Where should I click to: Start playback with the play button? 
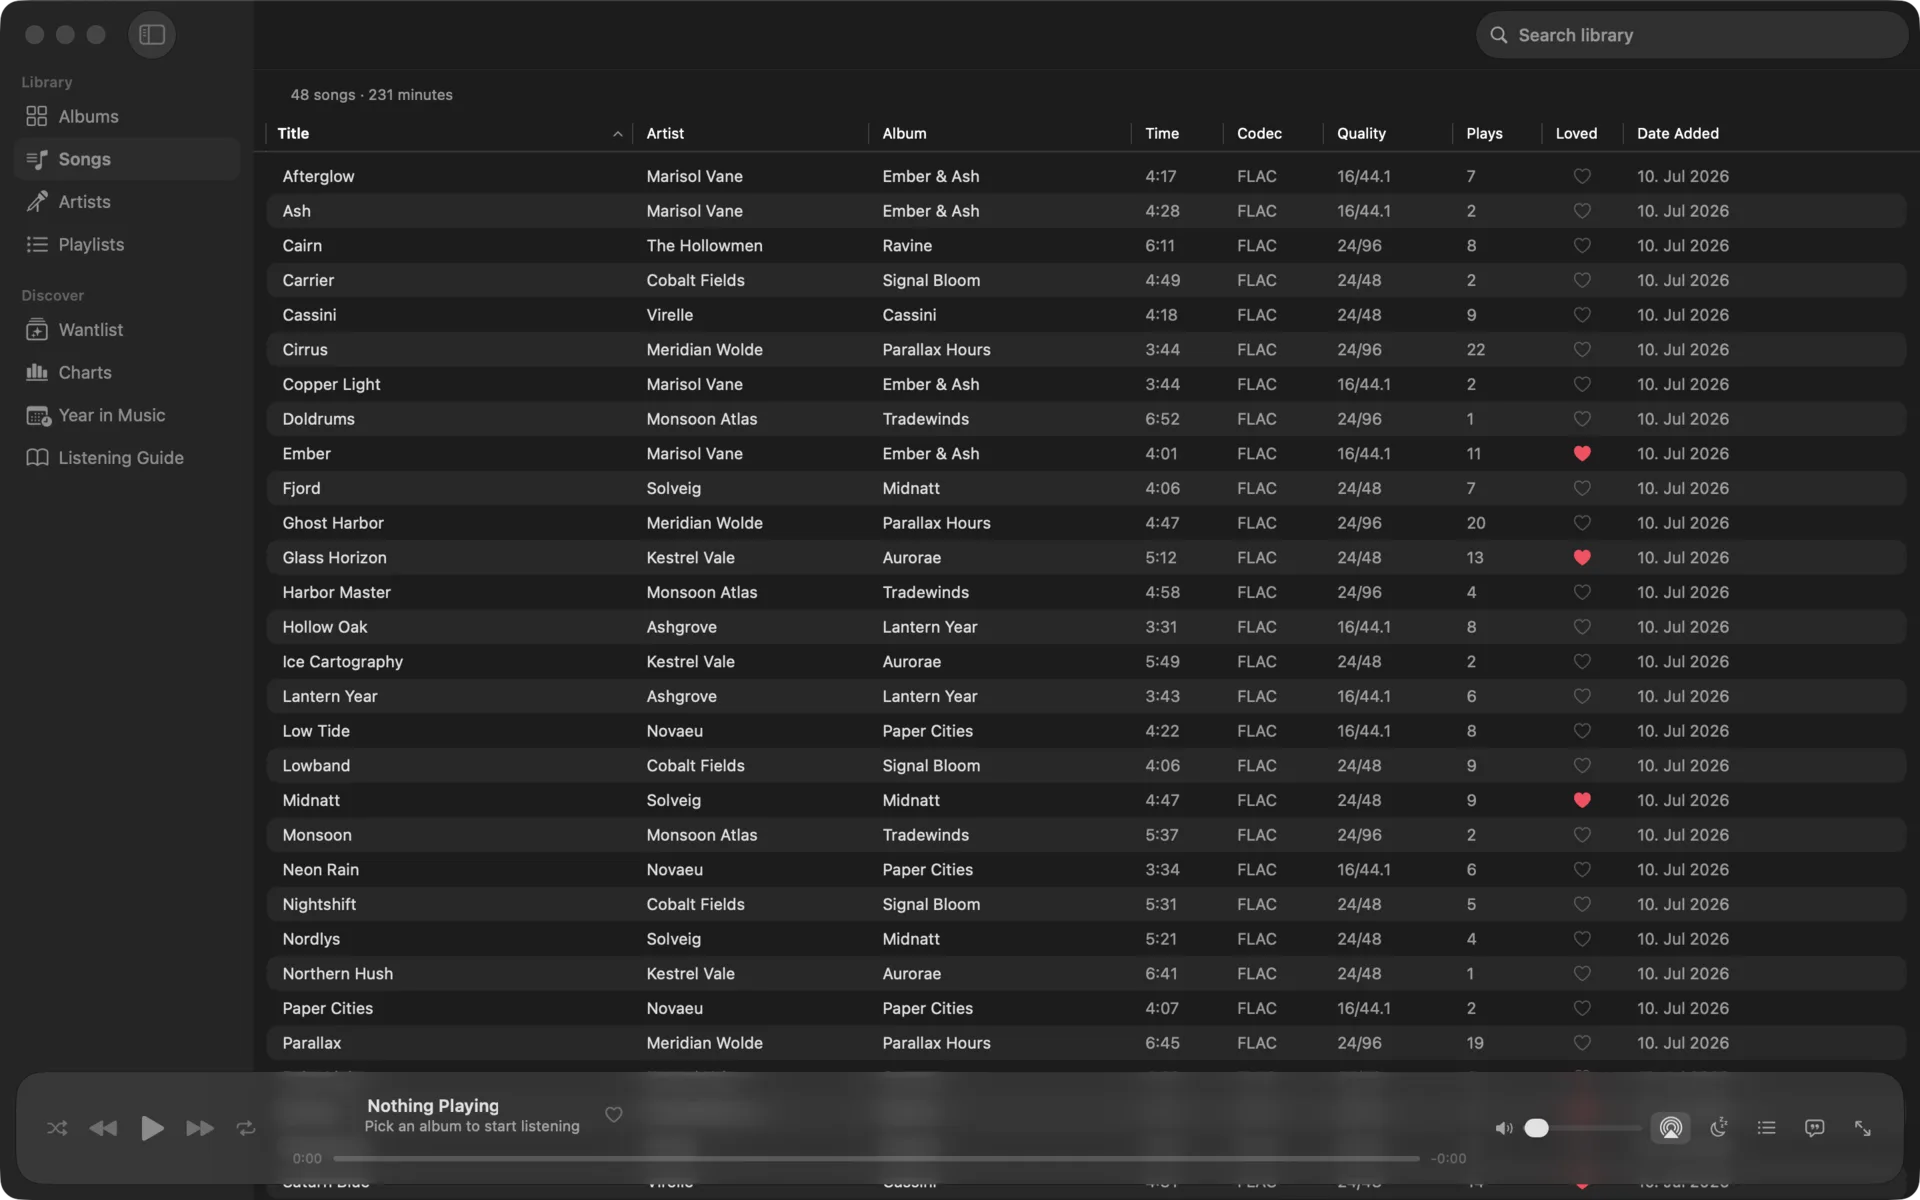coord(152,1128)
